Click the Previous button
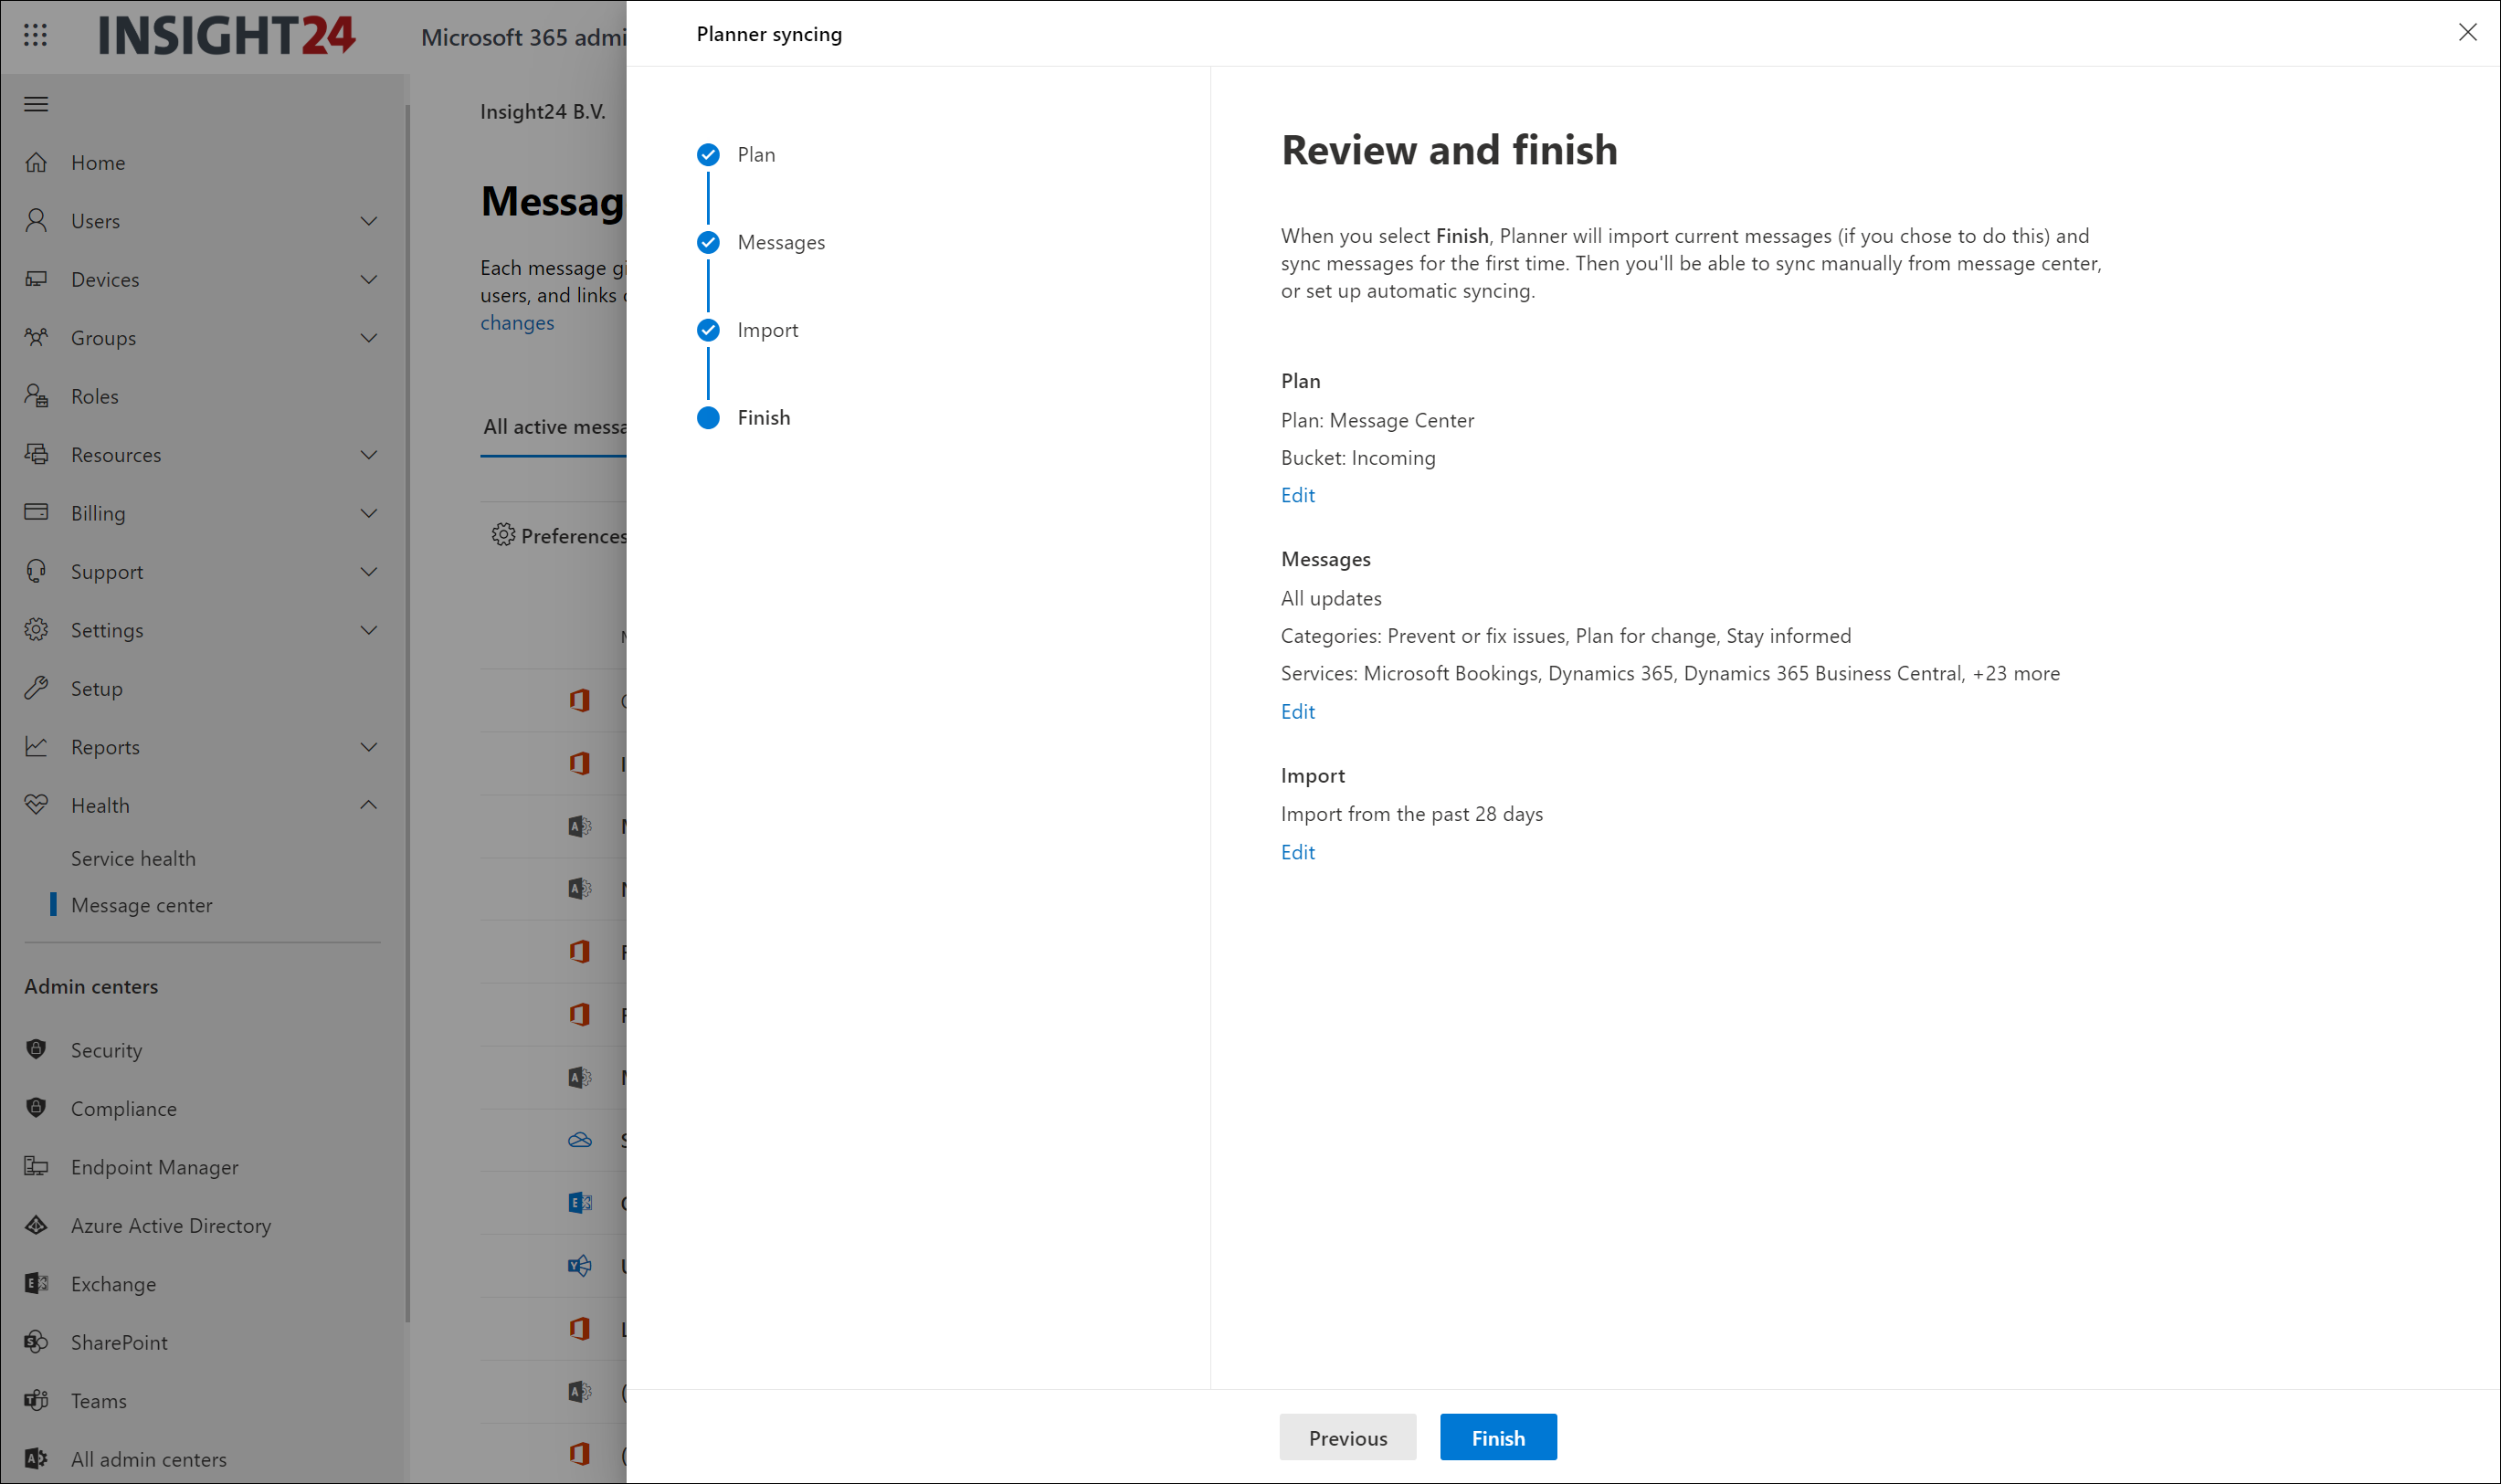The image size is (2501, 1484). tap(1347, 1437)
